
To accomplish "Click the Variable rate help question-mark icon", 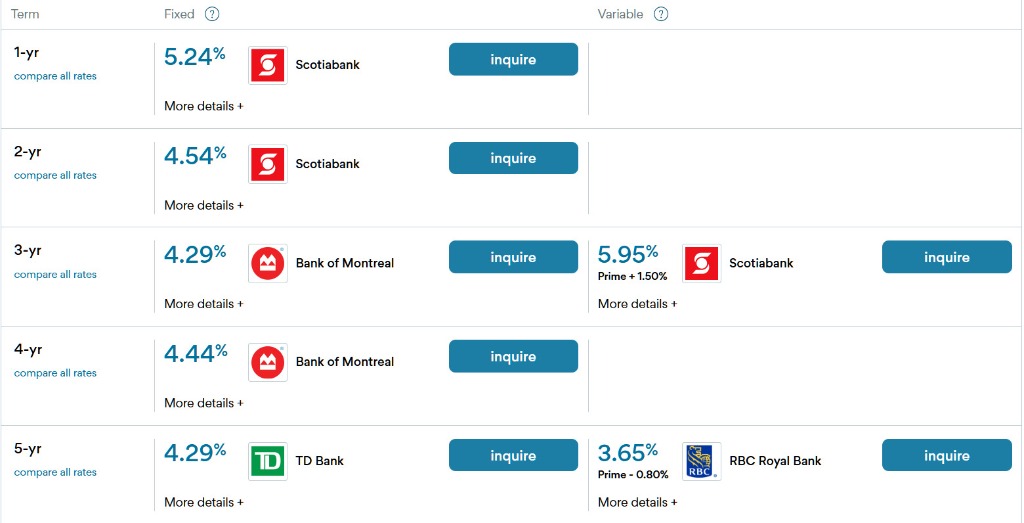I will click(660, 14).
